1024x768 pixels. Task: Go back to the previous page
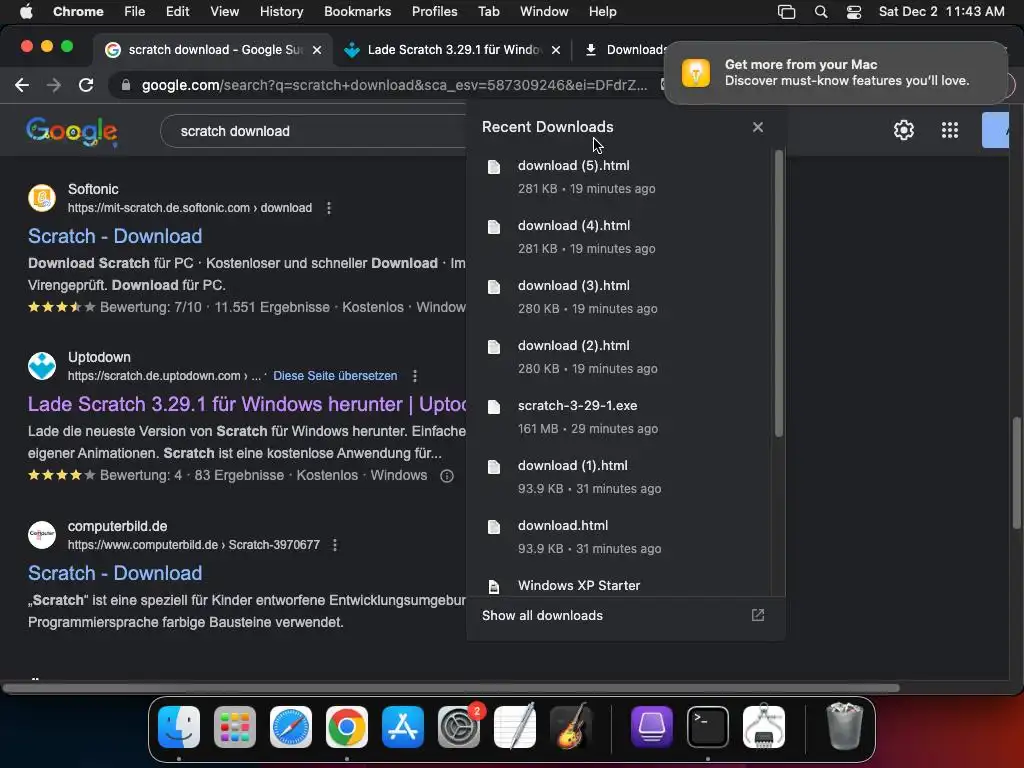(22, 85)
